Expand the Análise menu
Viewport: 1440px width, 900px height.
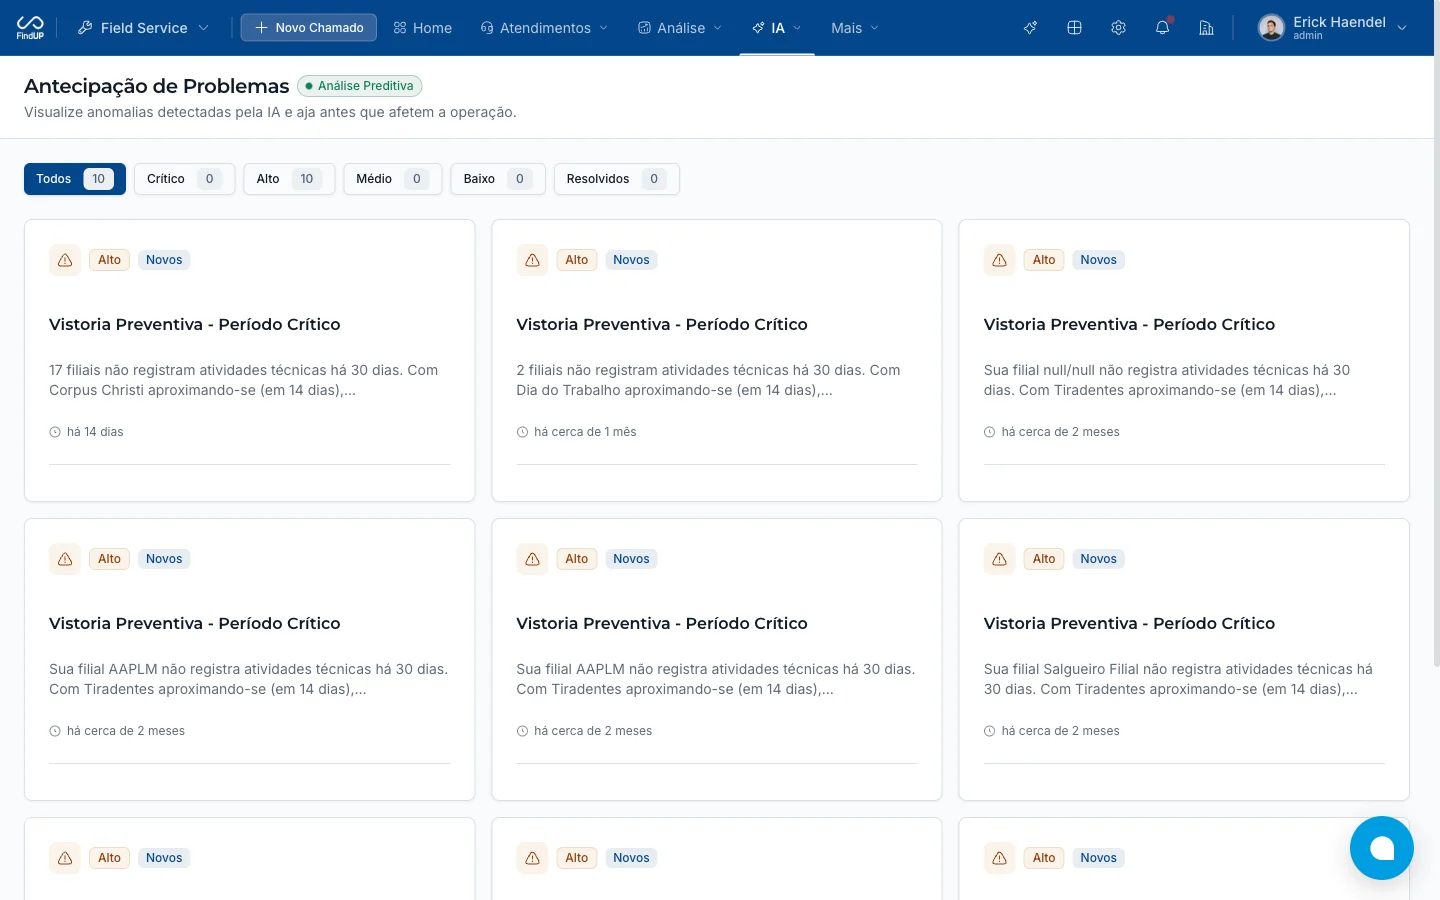coord(680,28)
